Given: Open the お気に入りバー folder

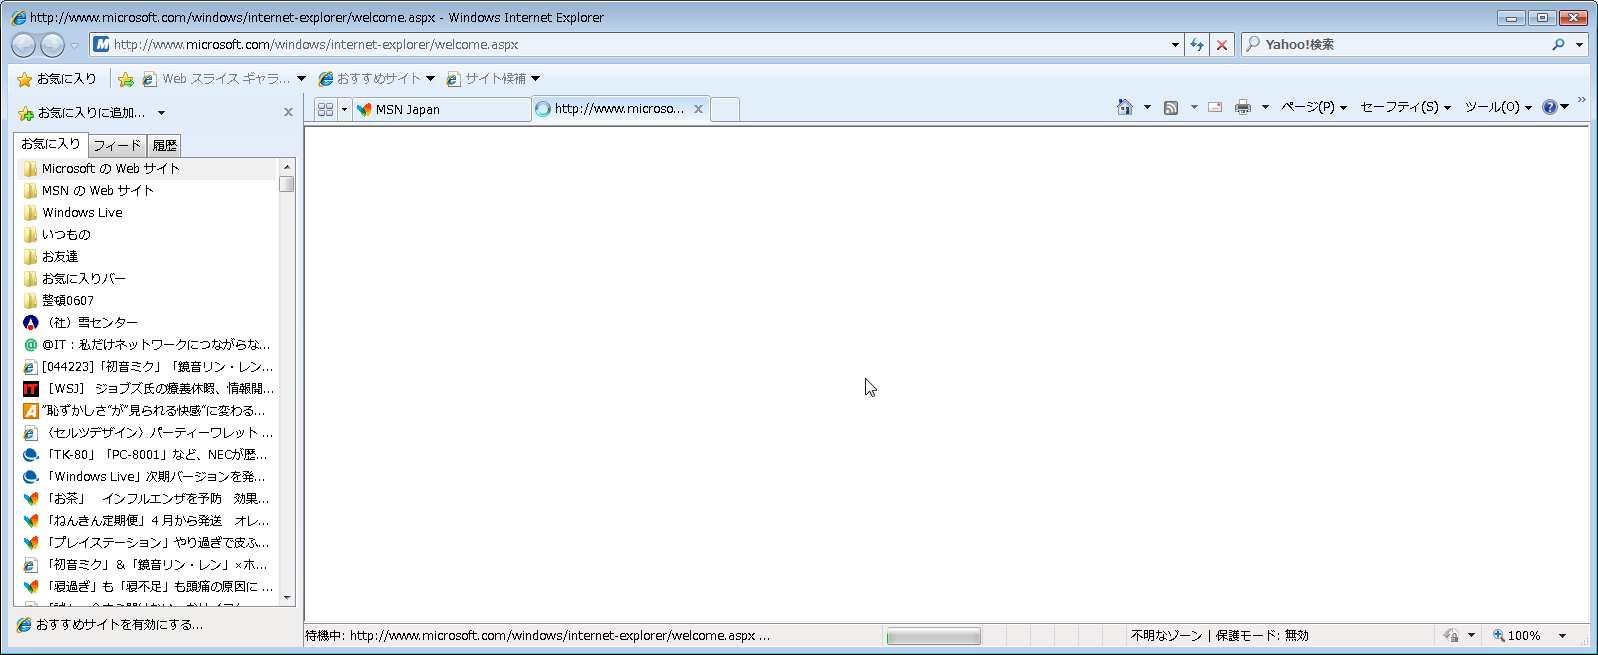Looking at the screenshot, I should click(x=147, y=279).
